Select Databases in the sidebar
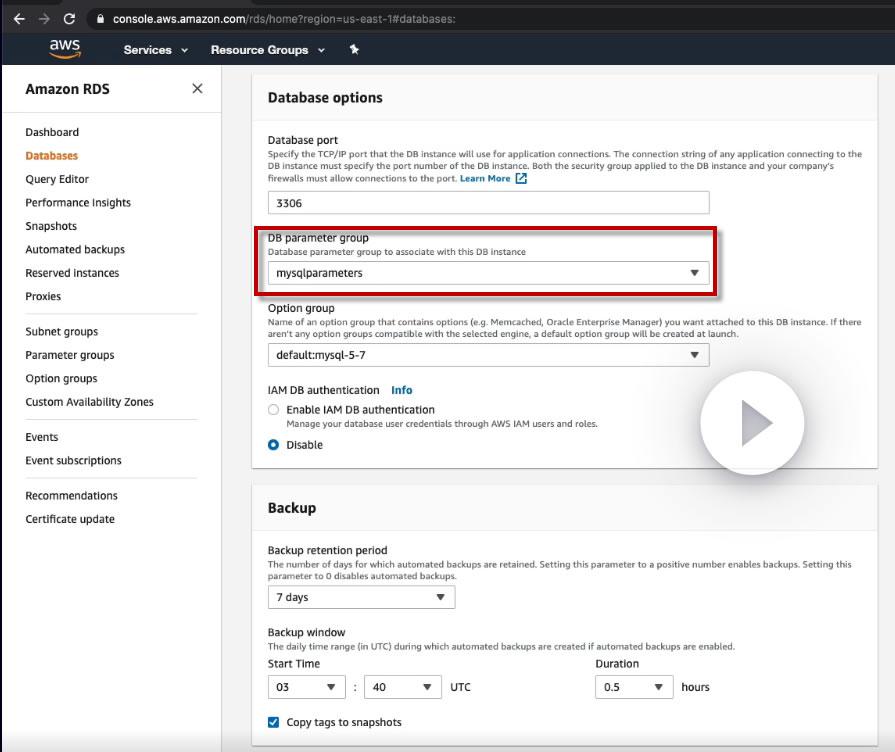The width and height of the screenshot is (895, 752). [51, 155]
